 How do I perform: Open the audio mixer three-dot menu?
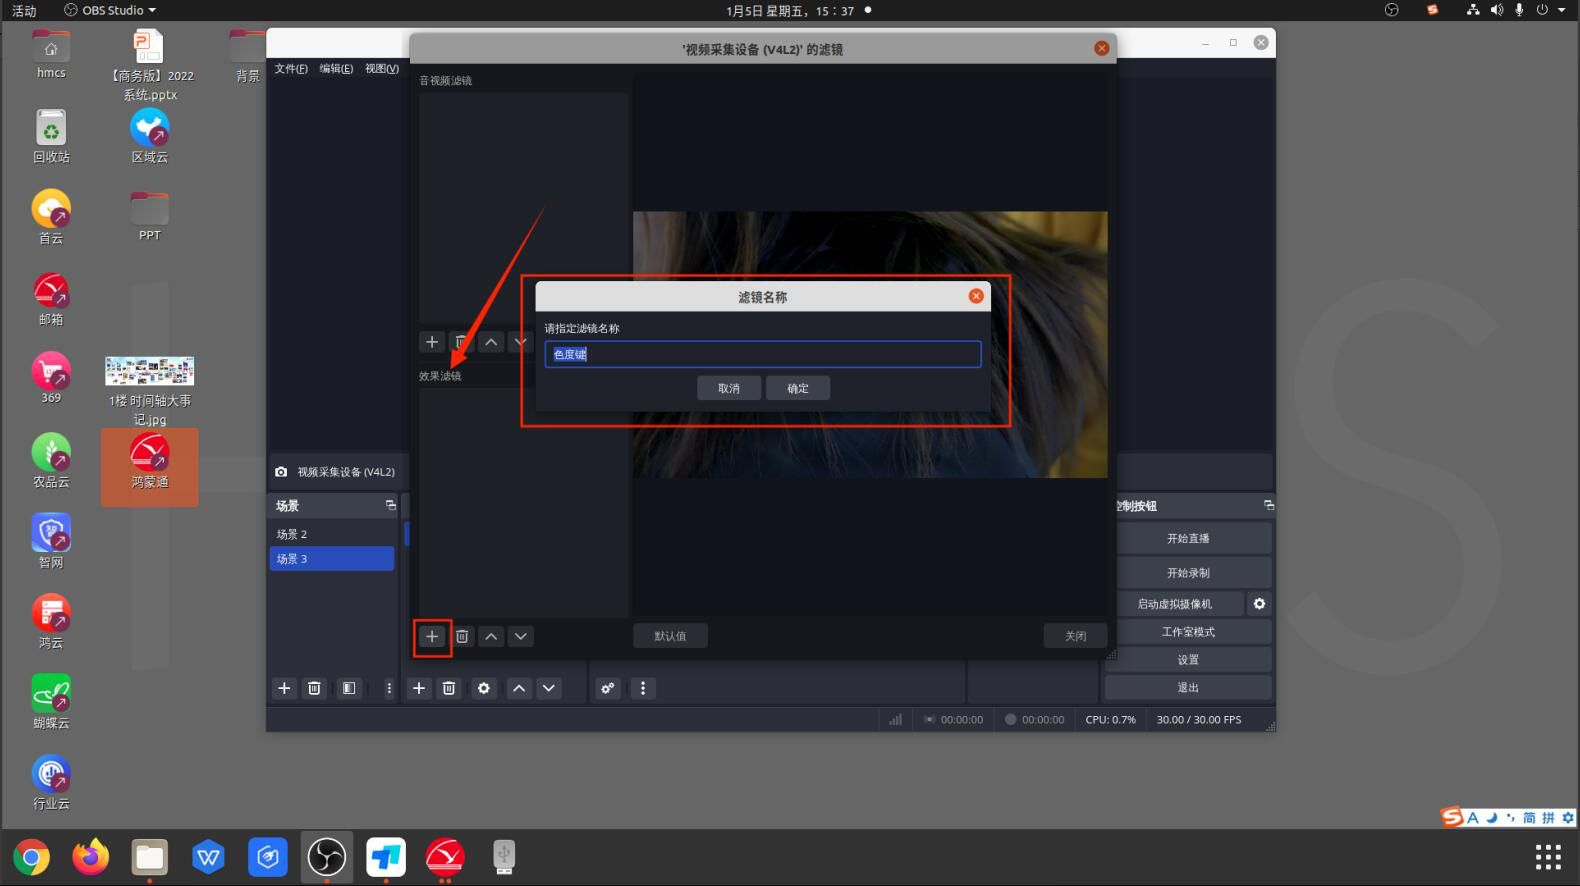click(x=643, y=689)
